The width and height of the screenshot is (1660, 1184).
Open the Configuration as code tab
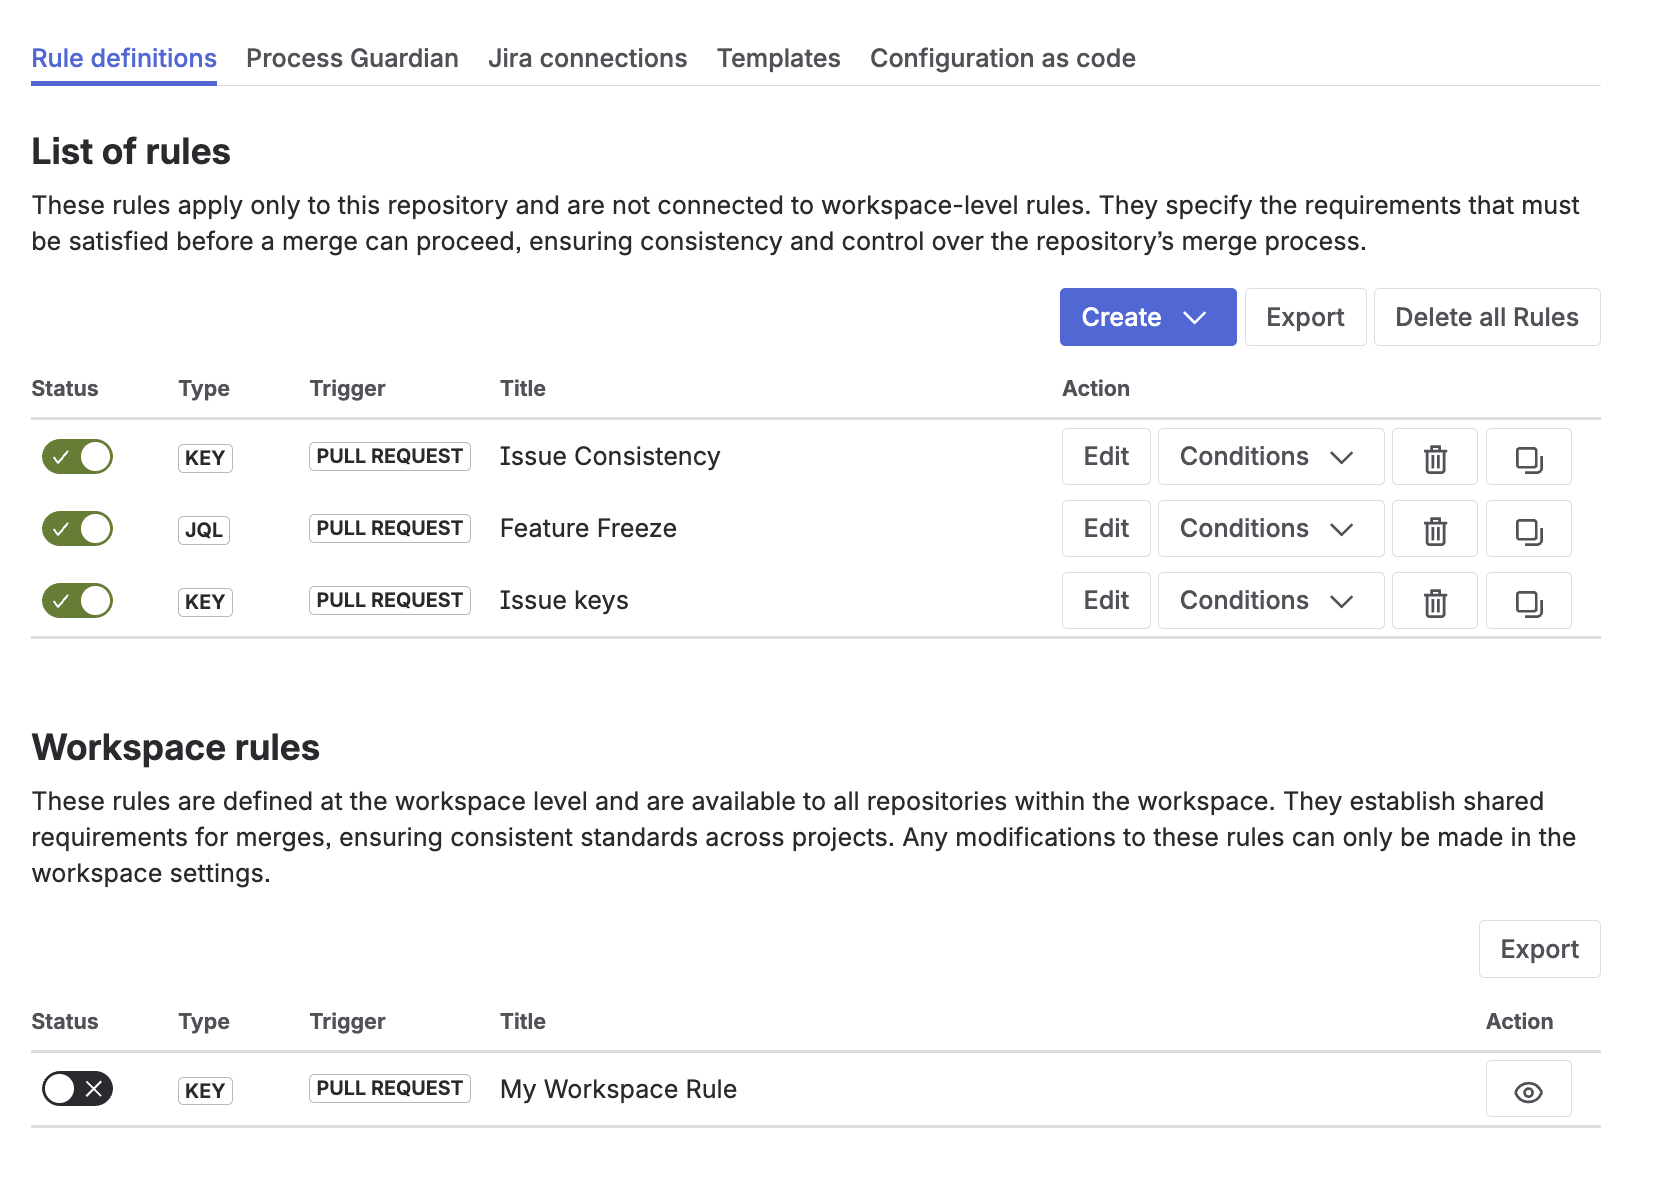click(x=1003, y=58)
